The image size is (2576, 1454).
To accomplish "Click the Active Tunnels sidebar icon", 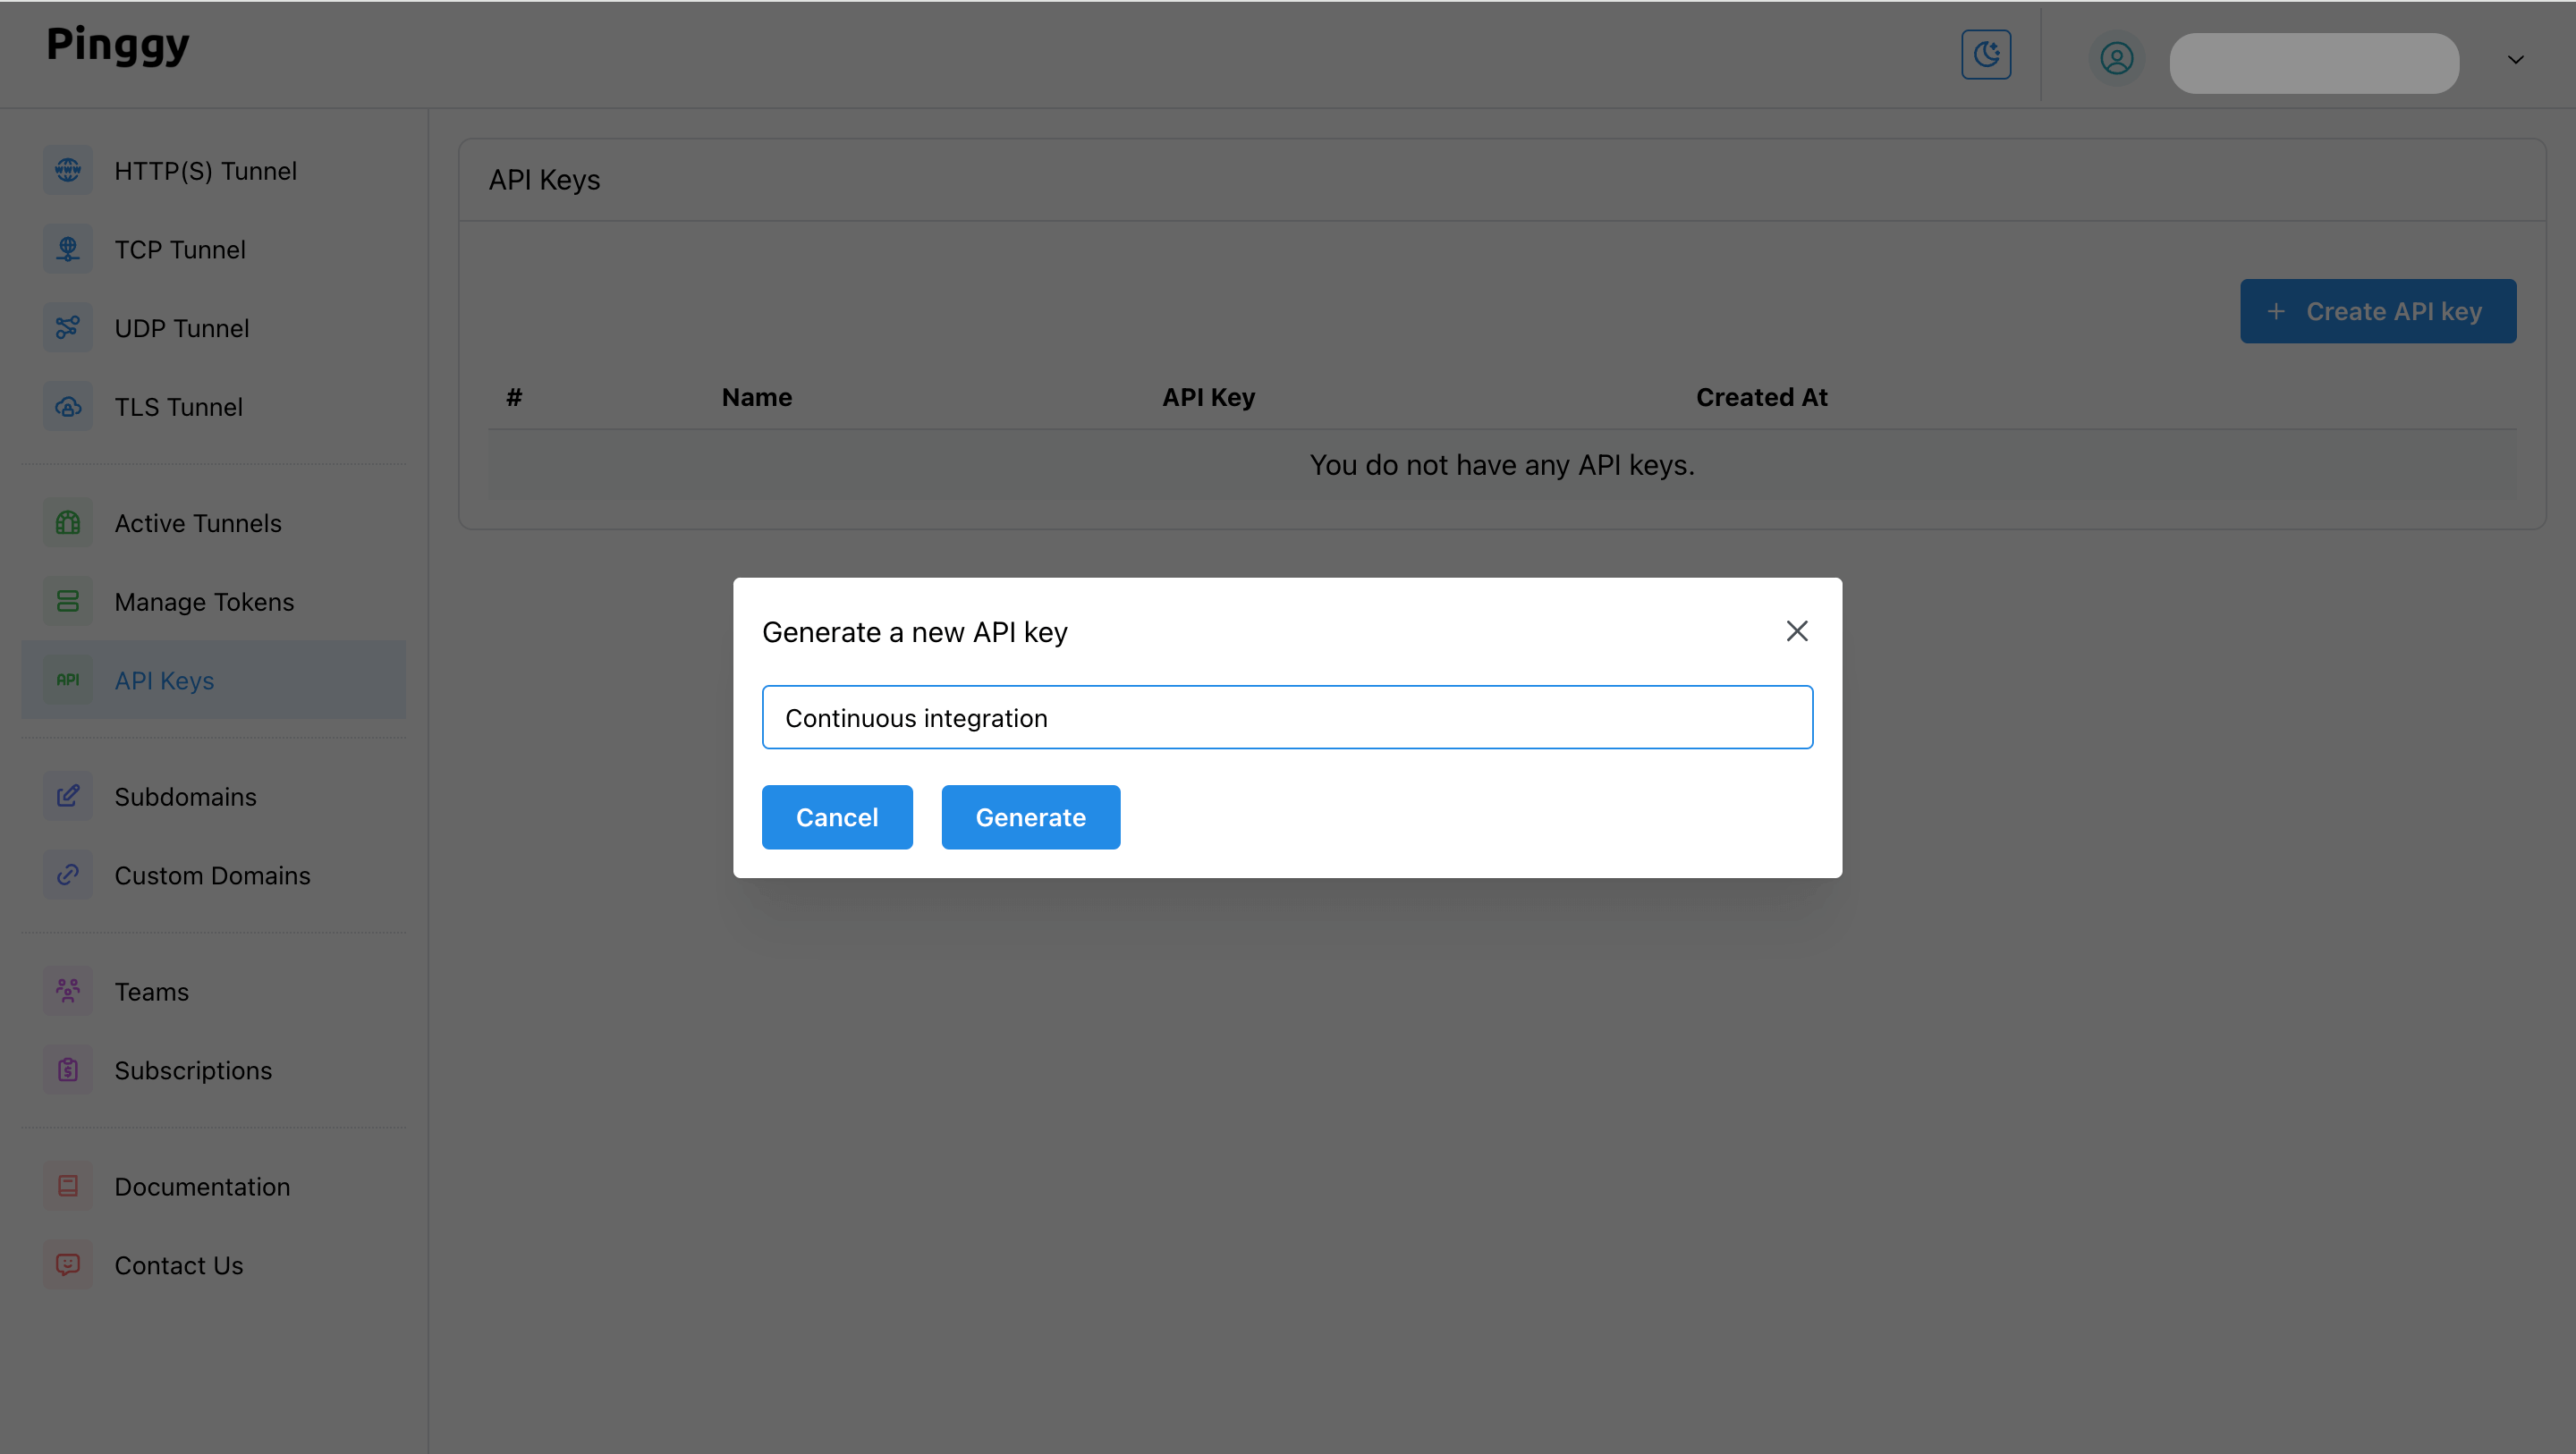I will pos(67,522).
